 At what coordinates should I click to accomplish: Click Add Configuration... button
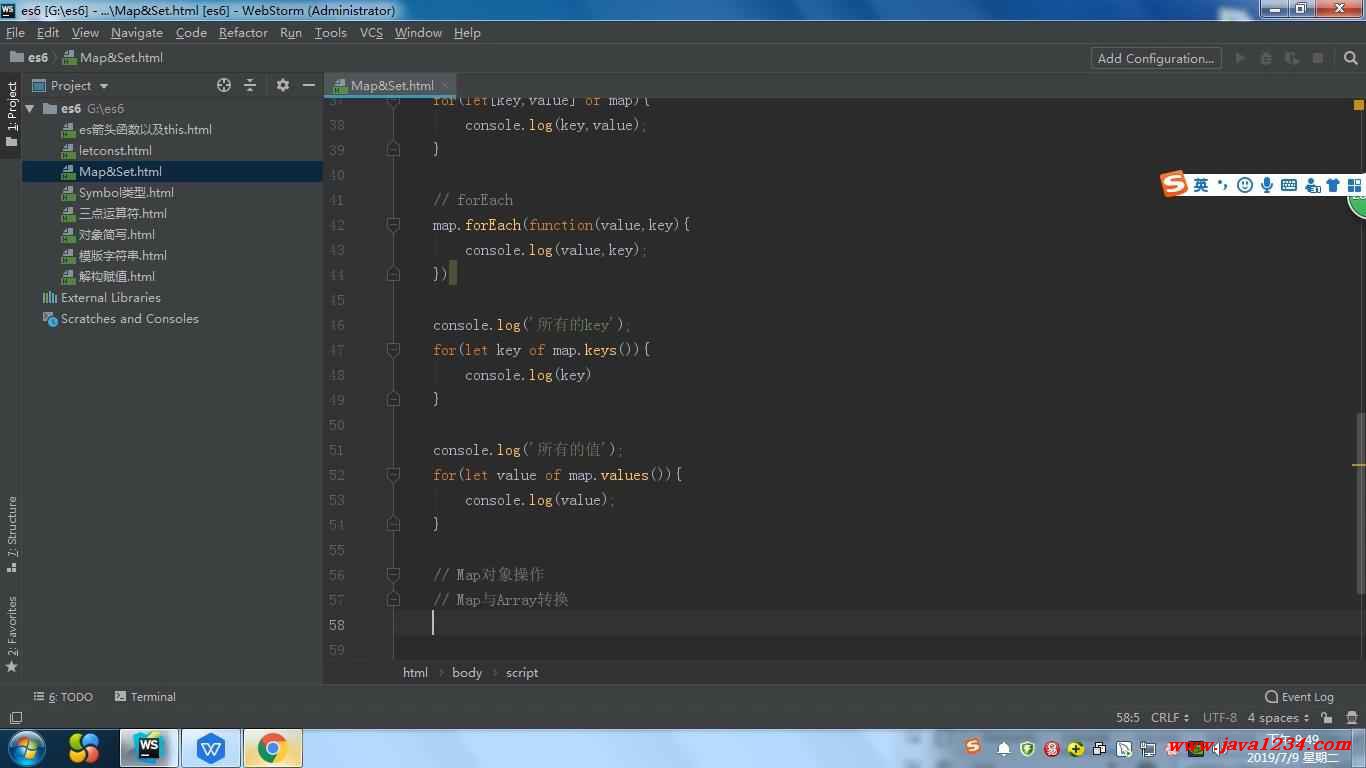1155,58
